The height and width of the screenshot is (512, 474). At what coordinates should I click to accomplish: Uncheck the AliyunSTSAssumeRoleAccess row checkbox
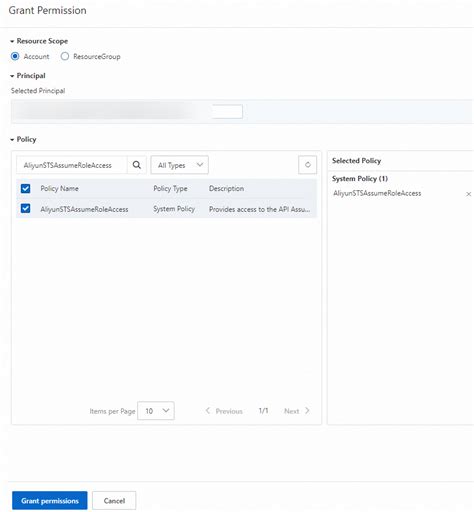(25, 209)
